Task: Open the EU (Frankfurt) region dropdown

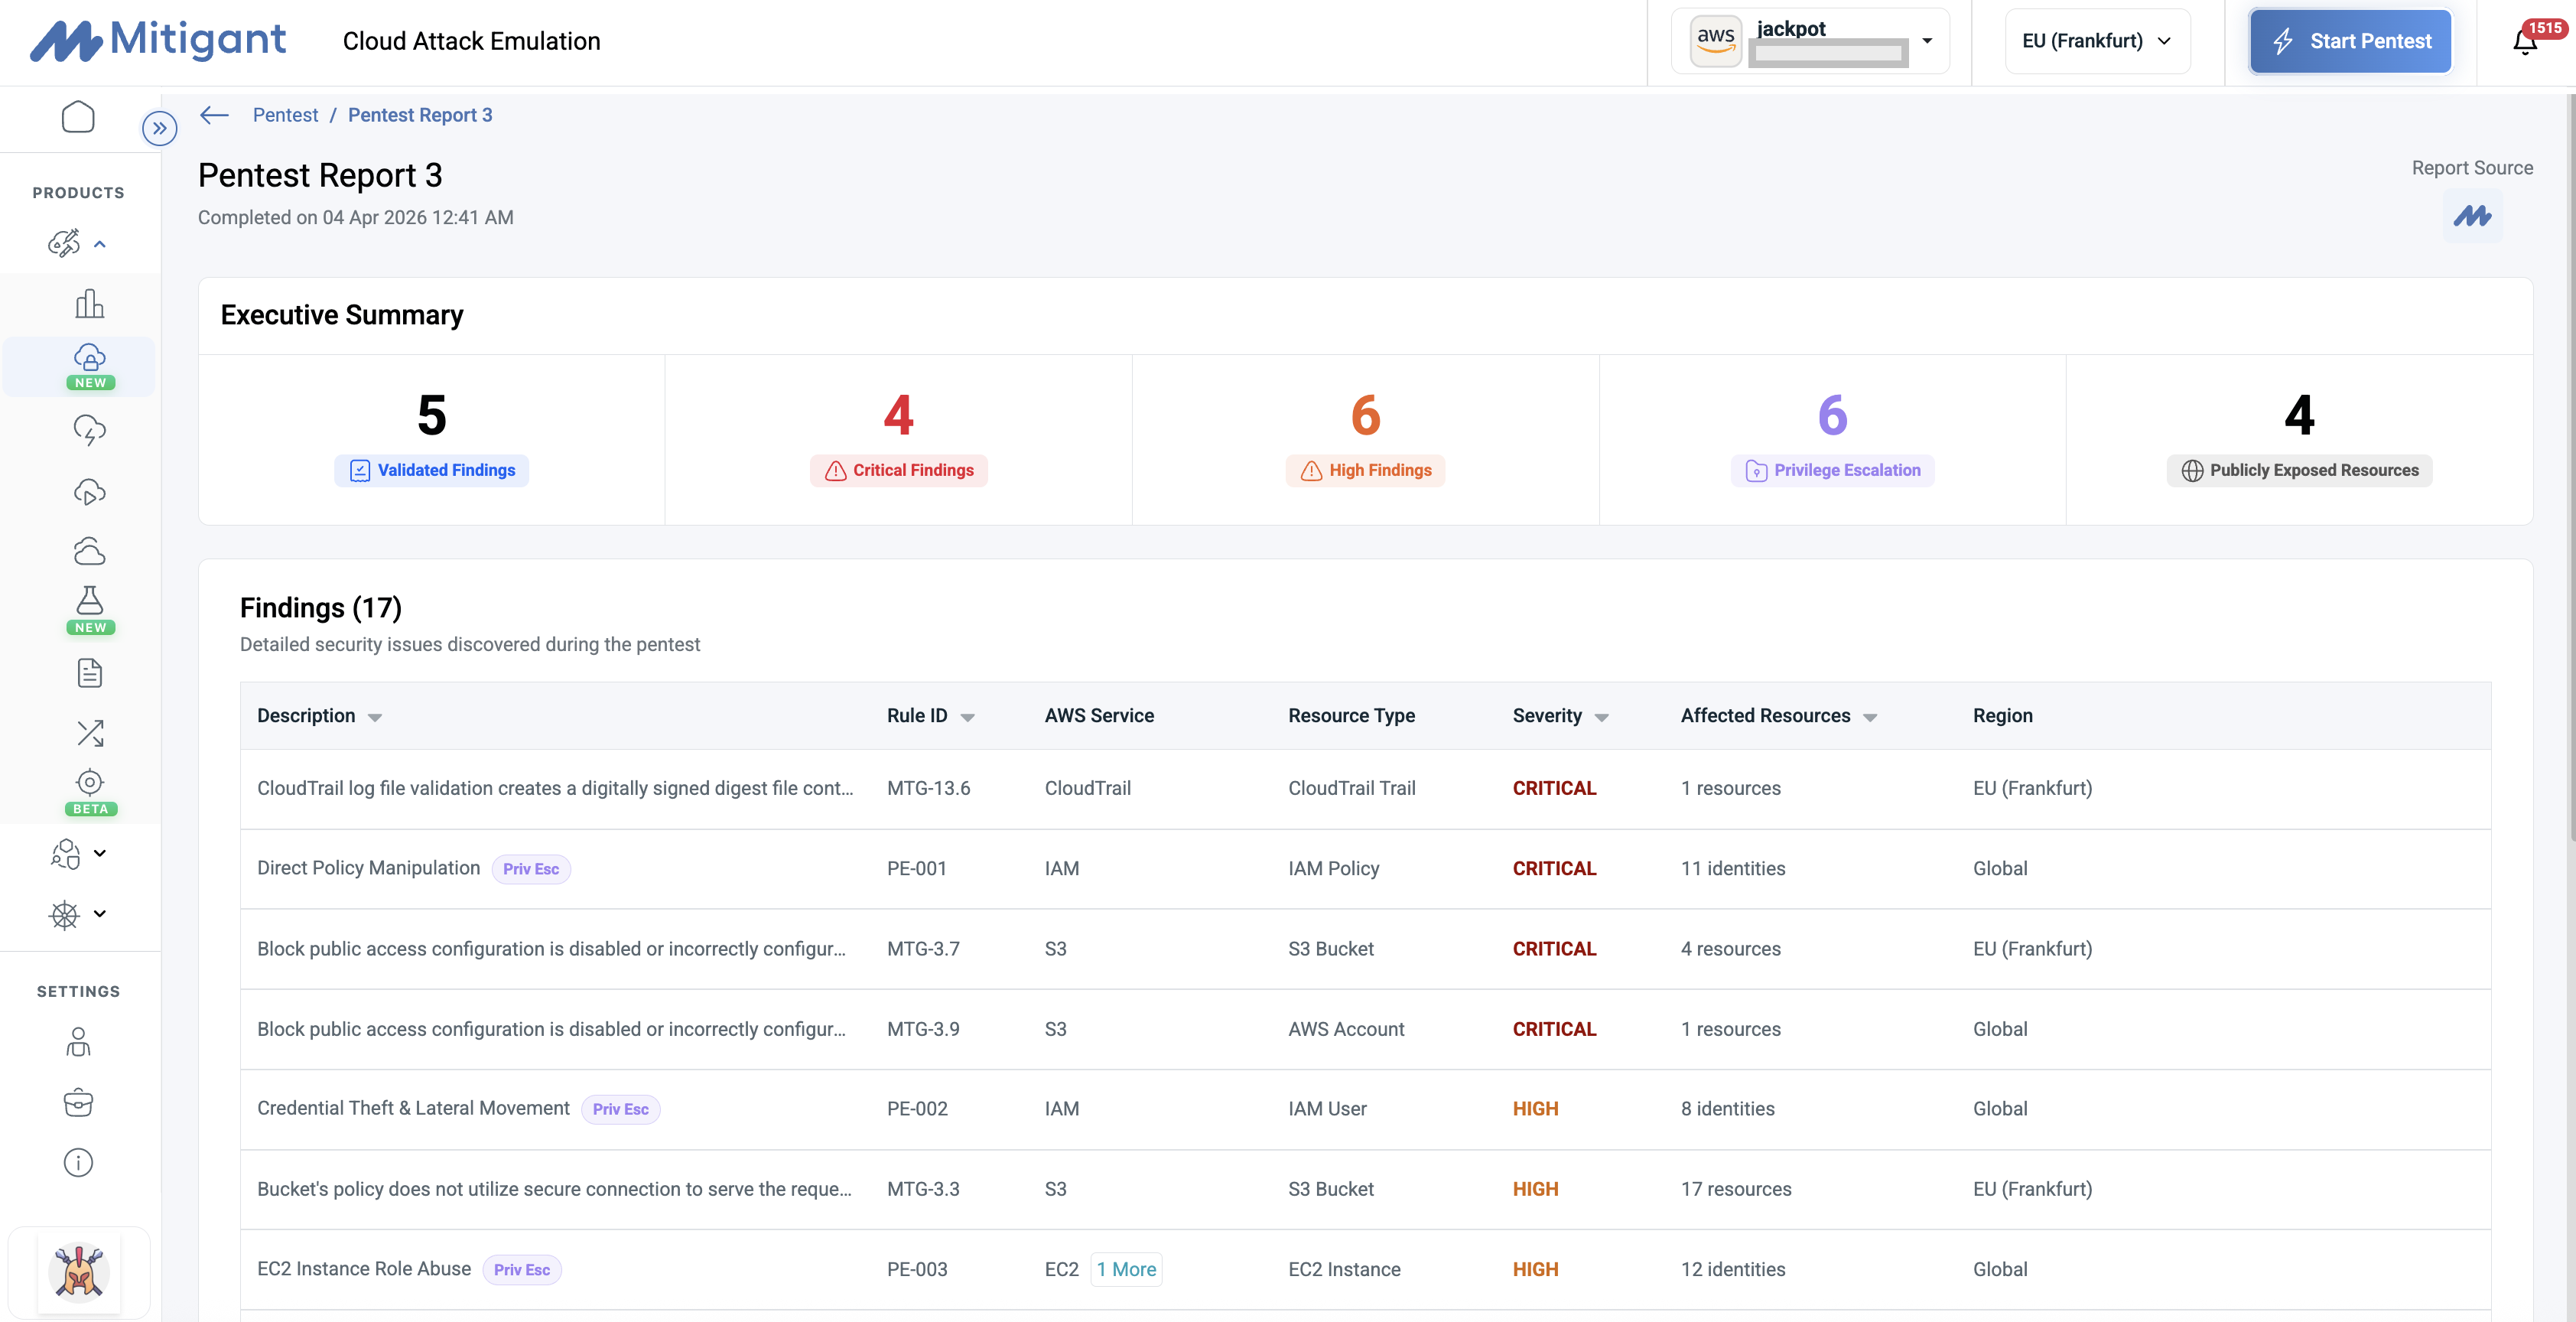Action: 2097,41
